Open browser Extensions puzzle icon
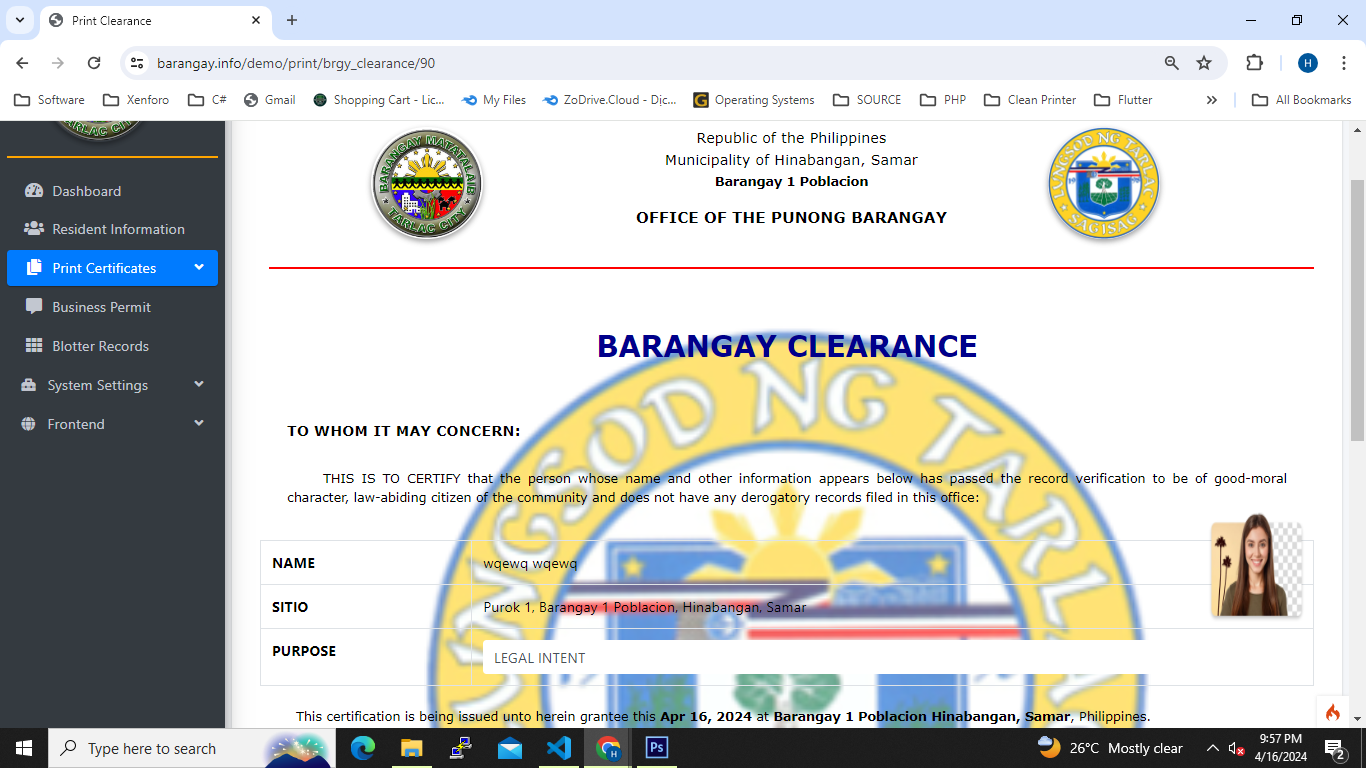Image resolution: width=1366 pixels, height=768 pixels. (1254, 63)
